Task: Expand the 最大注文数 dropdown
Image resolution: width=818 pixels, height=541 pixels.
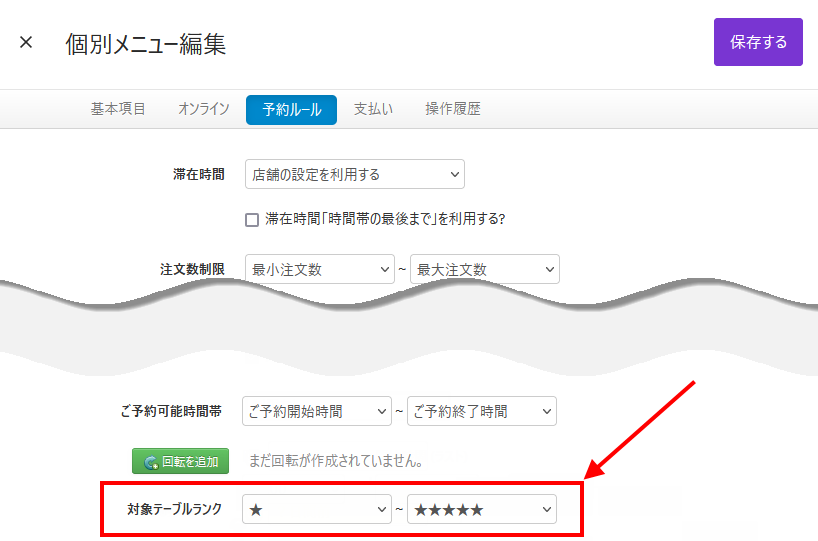Action: (484, 269)
